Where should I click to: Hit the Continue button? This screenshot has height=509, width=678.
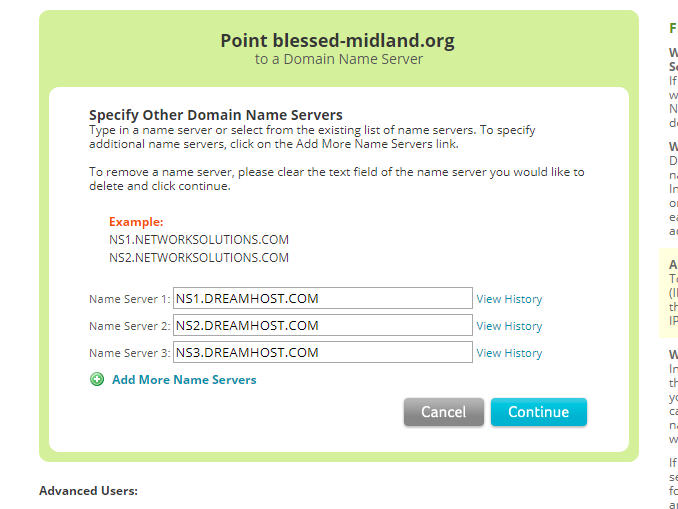click(538, 412)
